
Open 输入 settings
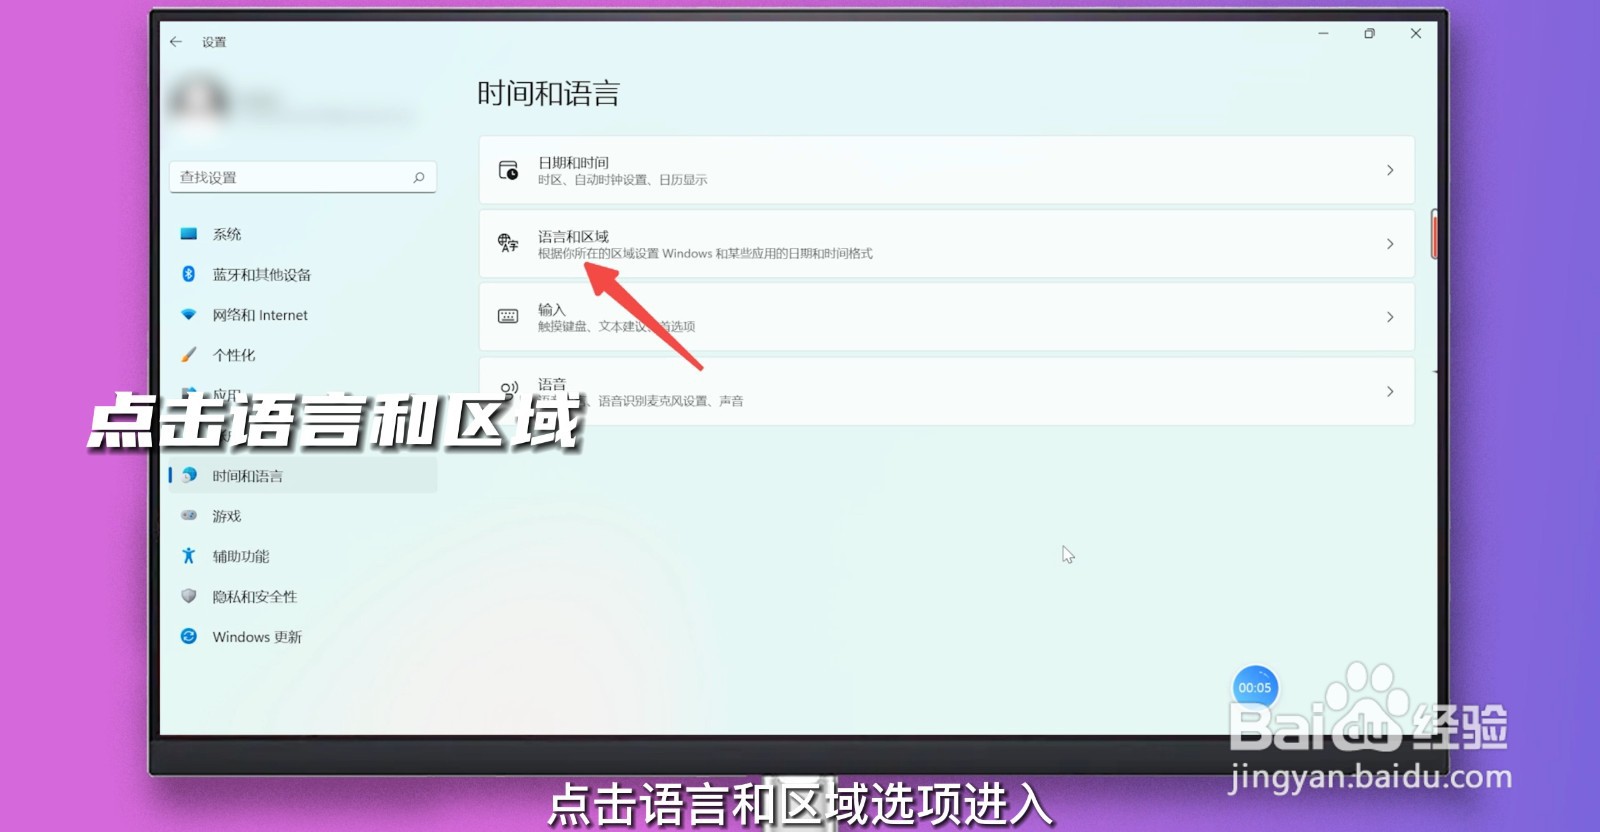[x=946, y=317]
